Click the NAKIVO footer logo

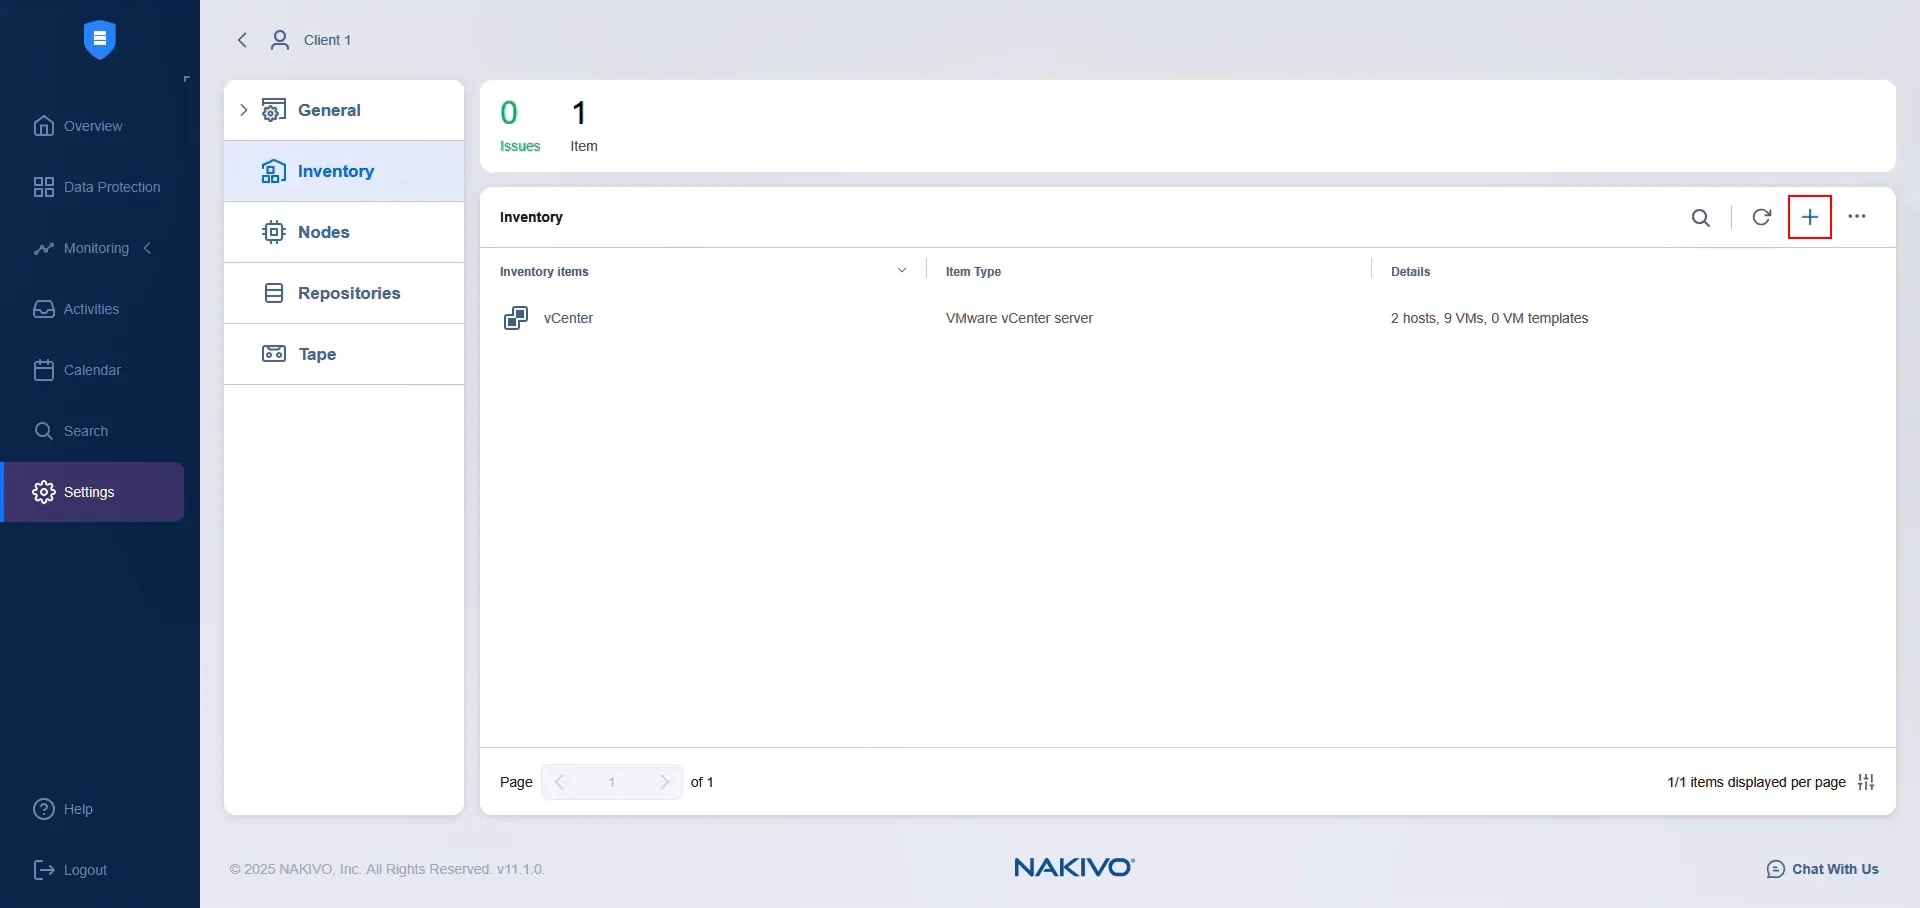click(1075, 867)
